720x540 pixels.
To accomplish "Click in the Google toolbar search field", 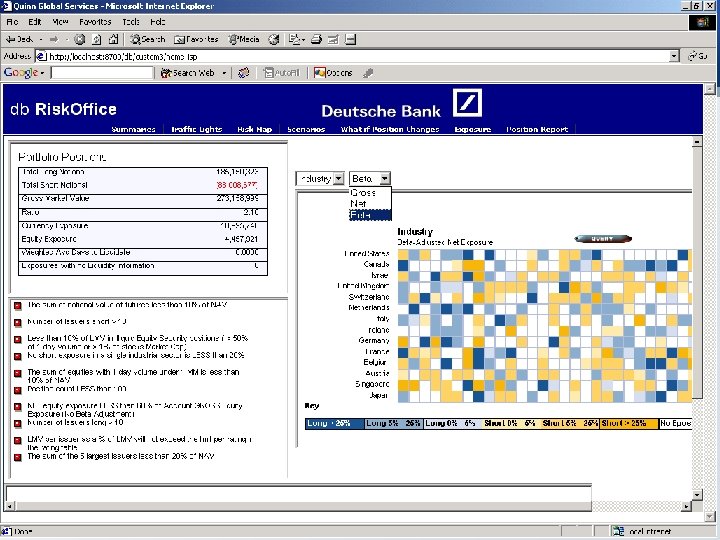I will tap(102, 73).
